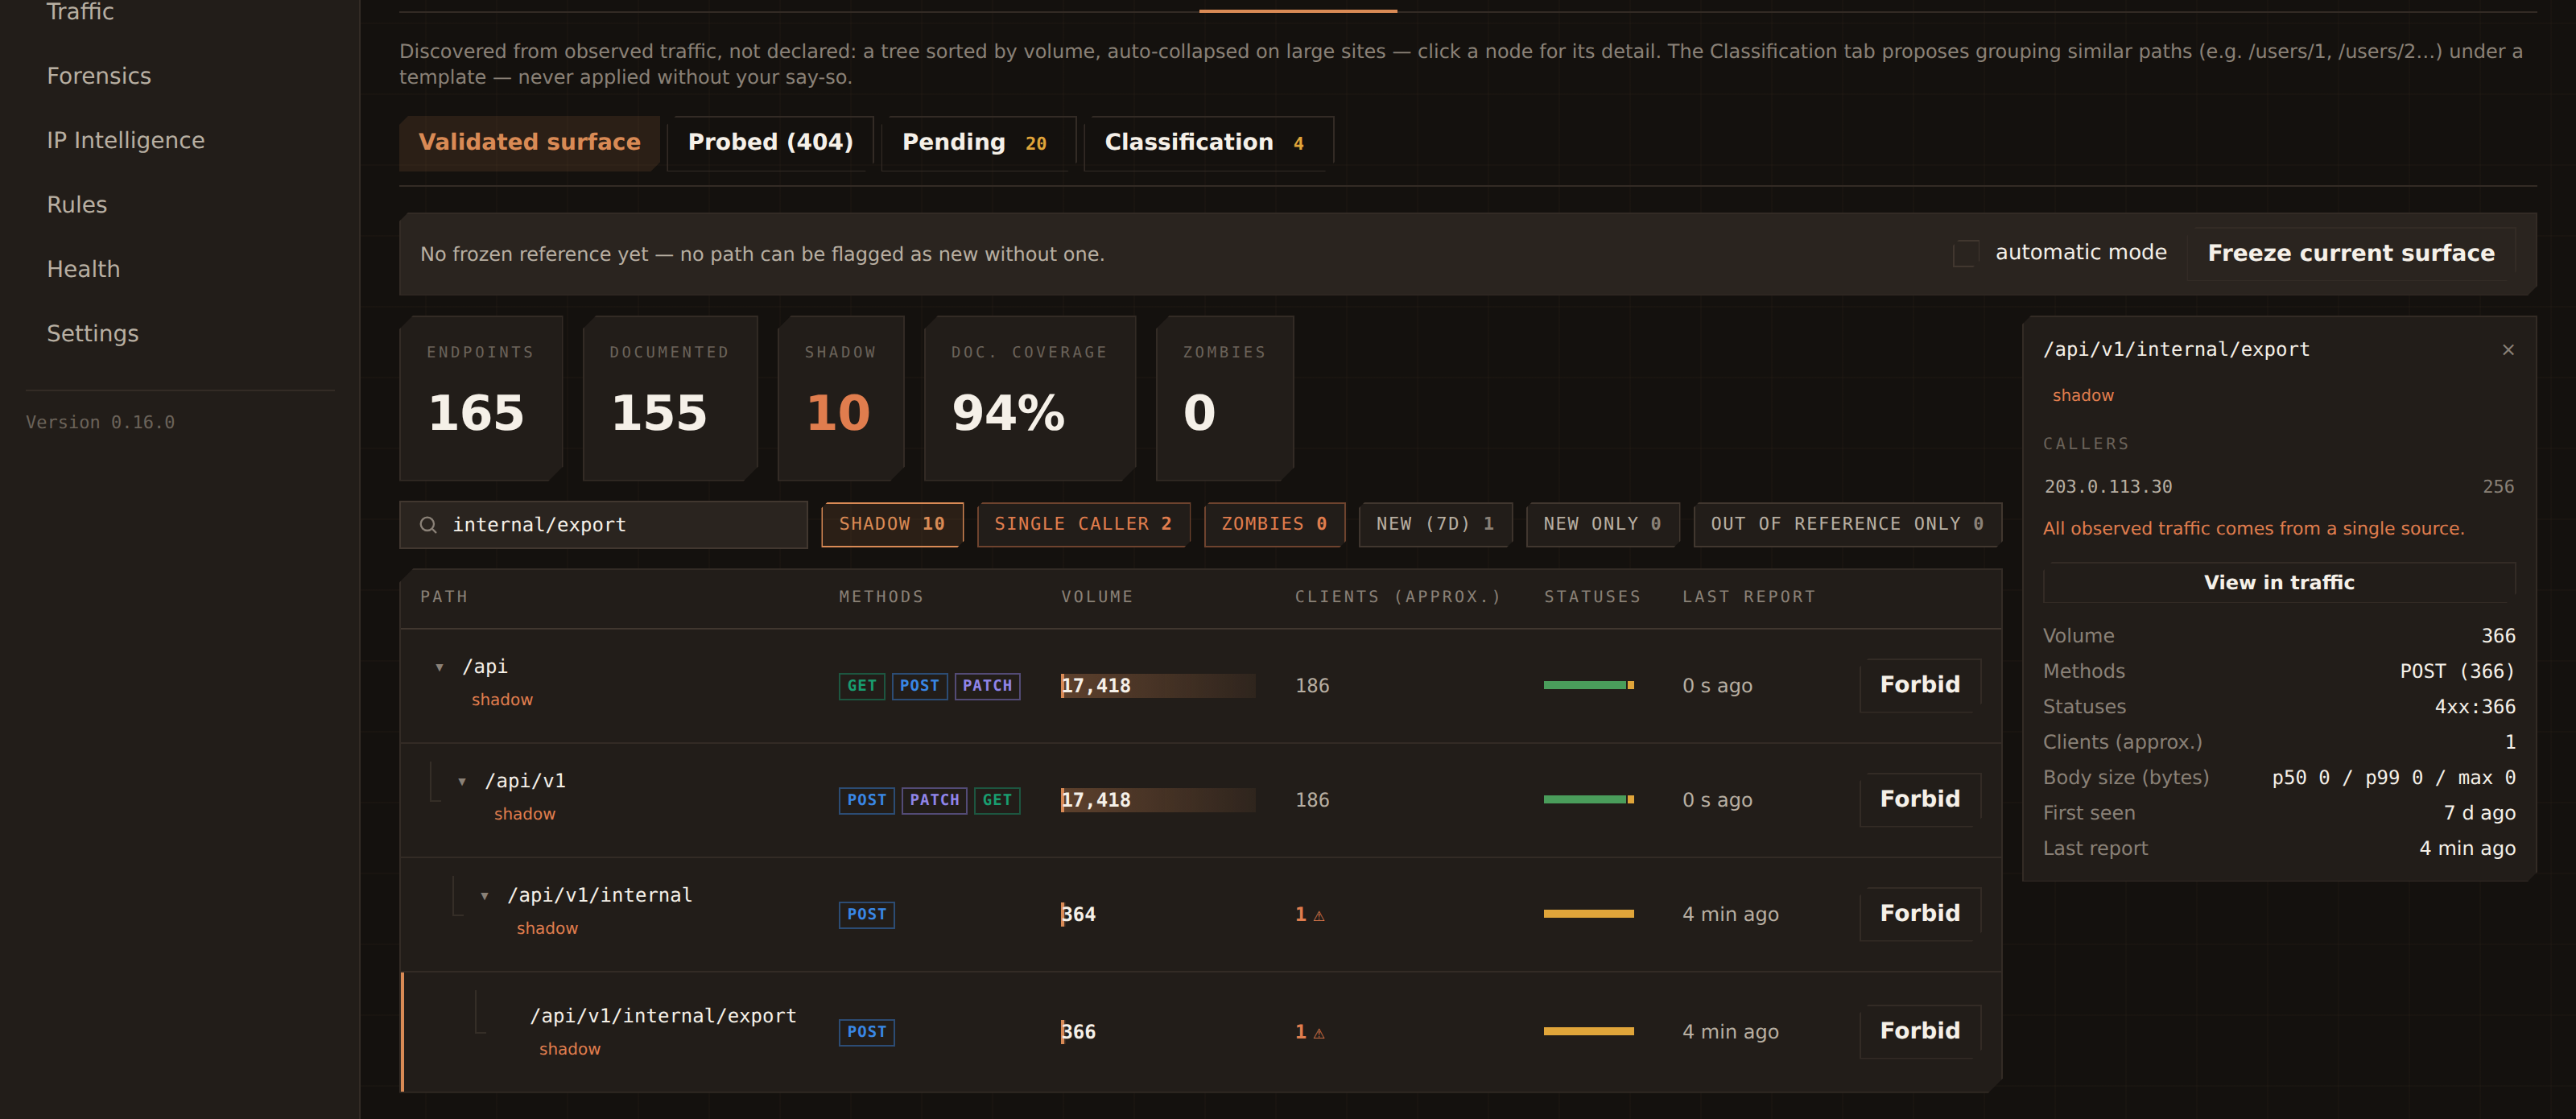Click the ZOMBIES 0 stat card
2576x1119 pixels.
click(1225, 398)
